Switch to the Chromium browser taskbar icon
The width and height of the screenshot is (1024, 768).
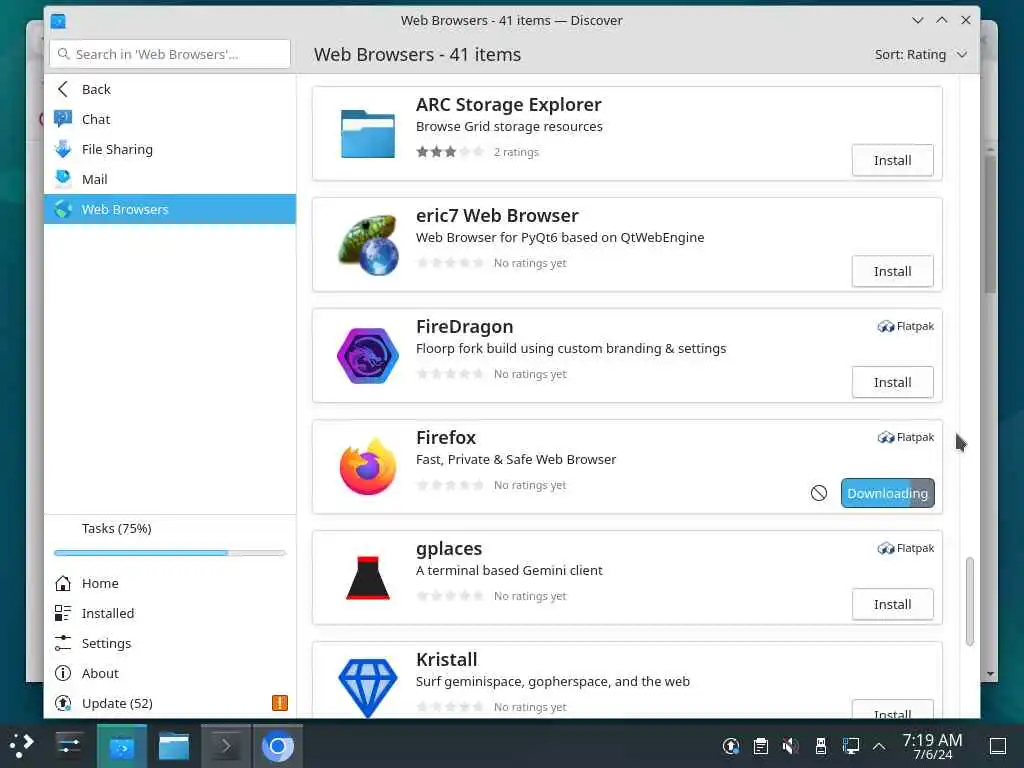point(278,746)
